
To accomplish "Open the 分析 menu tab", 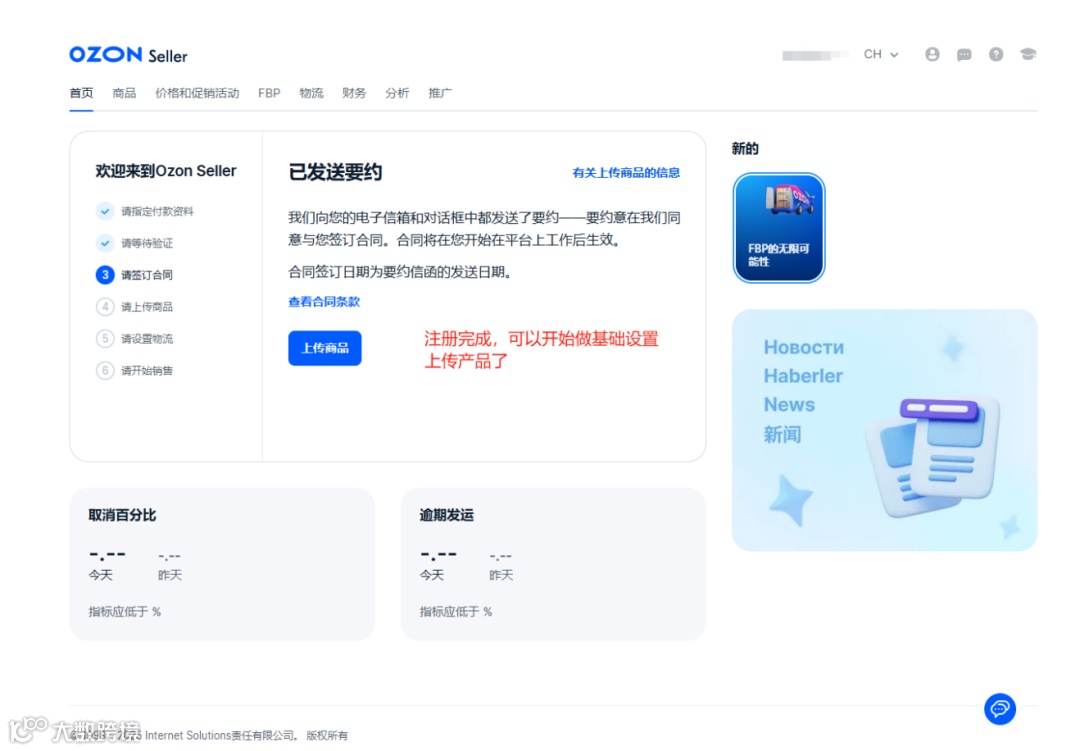I will 397,93.
